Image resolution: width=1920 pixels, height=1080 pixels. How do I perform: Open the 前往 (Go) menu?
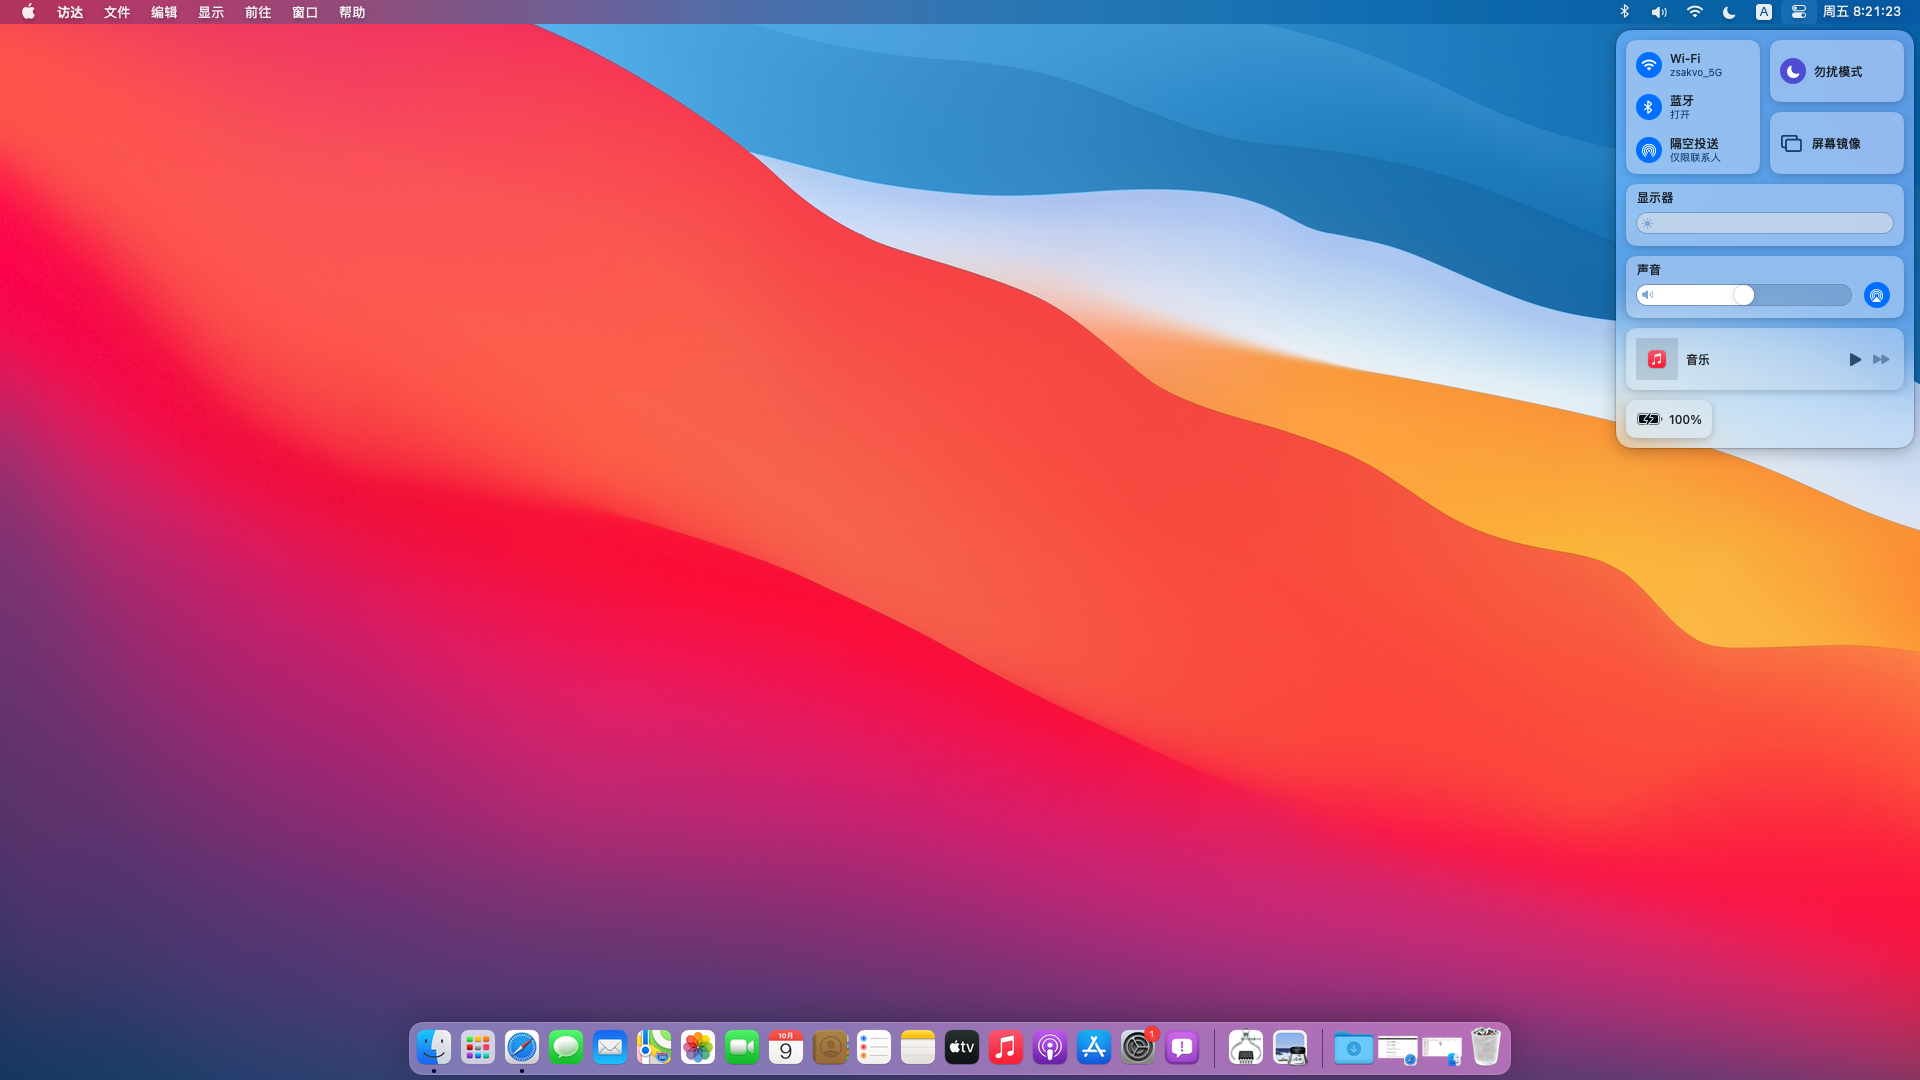coord(257,12)
